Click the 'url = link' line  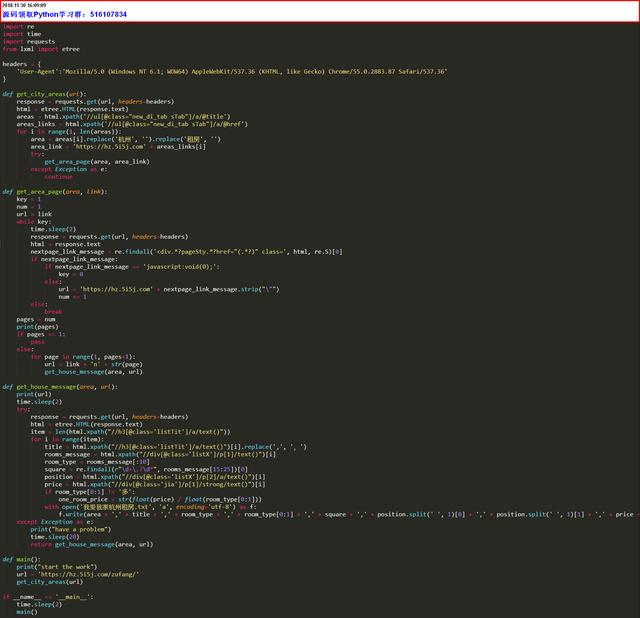tap(34, 214)
